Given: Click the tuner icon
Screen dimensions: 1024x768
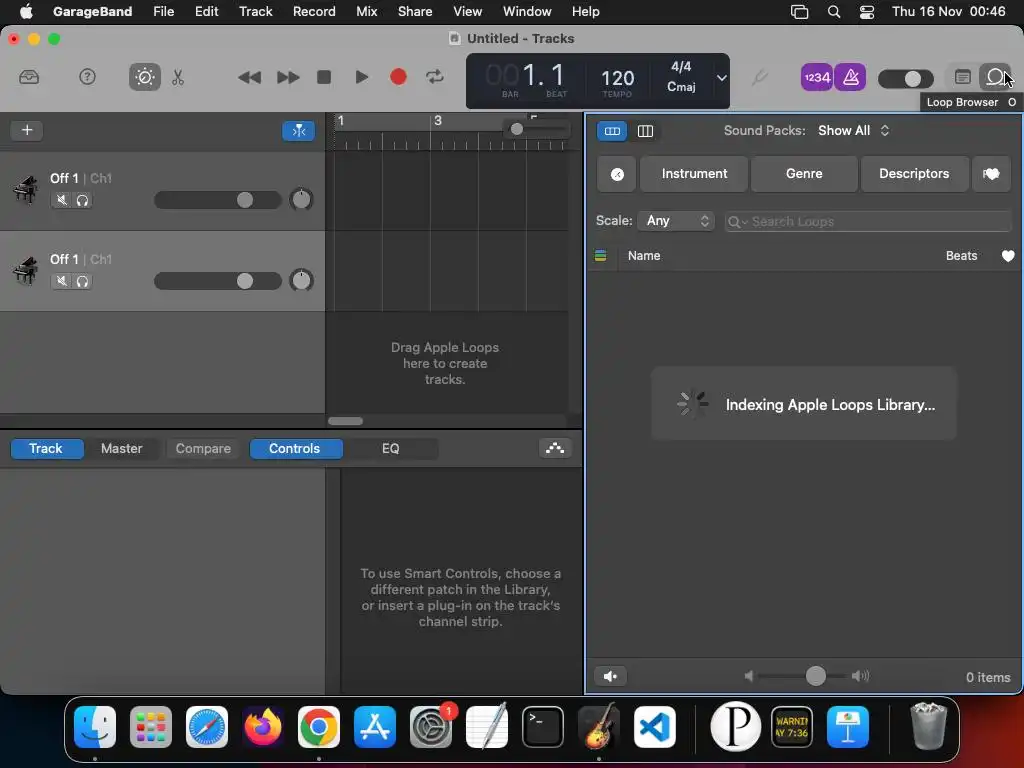Looking at the screenshot, I should pos(758,77).
